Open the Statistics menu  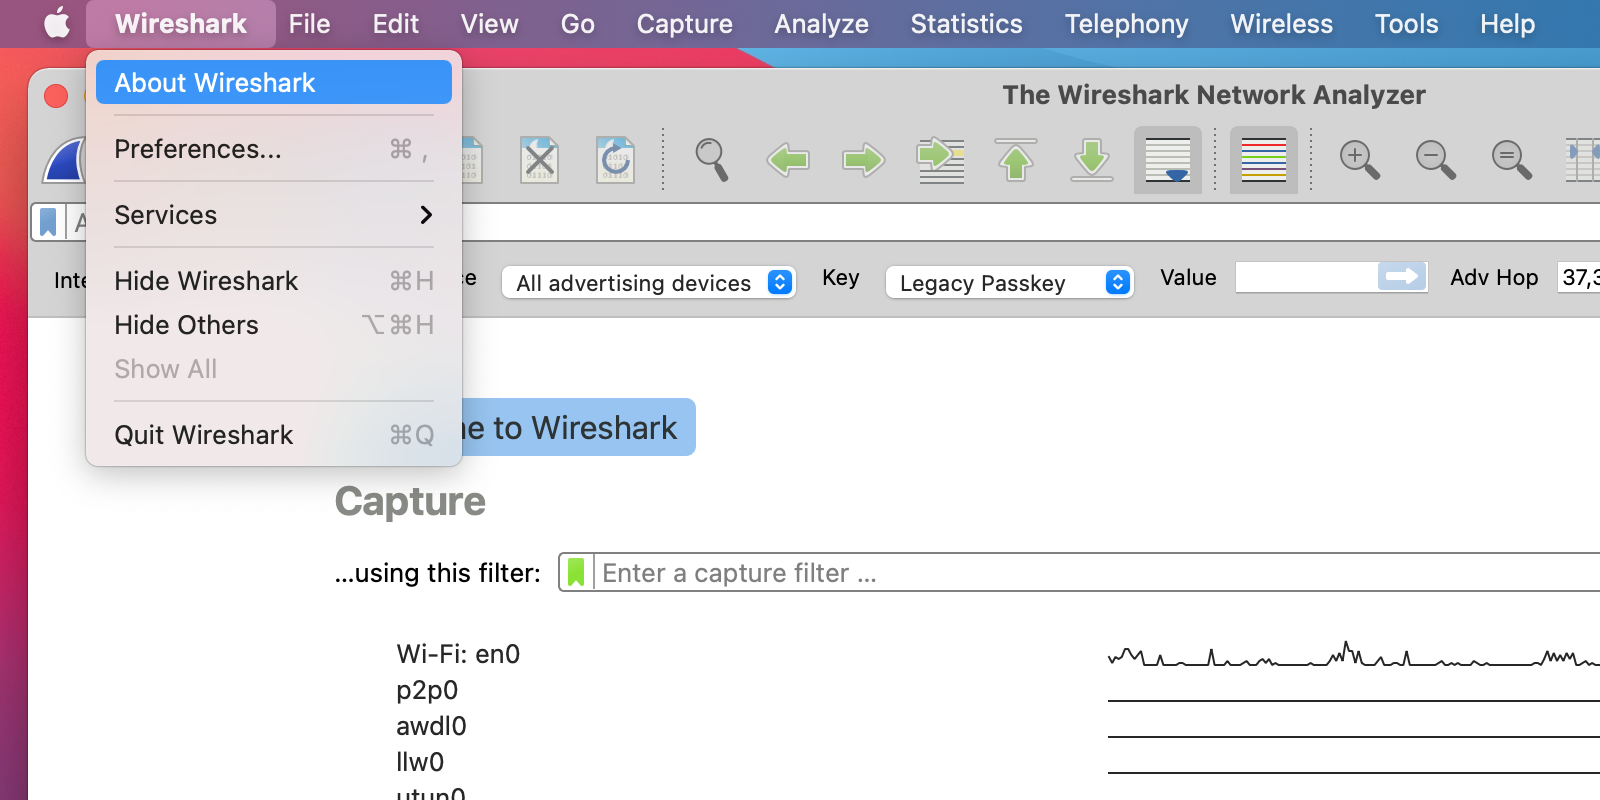pos(967,24)
